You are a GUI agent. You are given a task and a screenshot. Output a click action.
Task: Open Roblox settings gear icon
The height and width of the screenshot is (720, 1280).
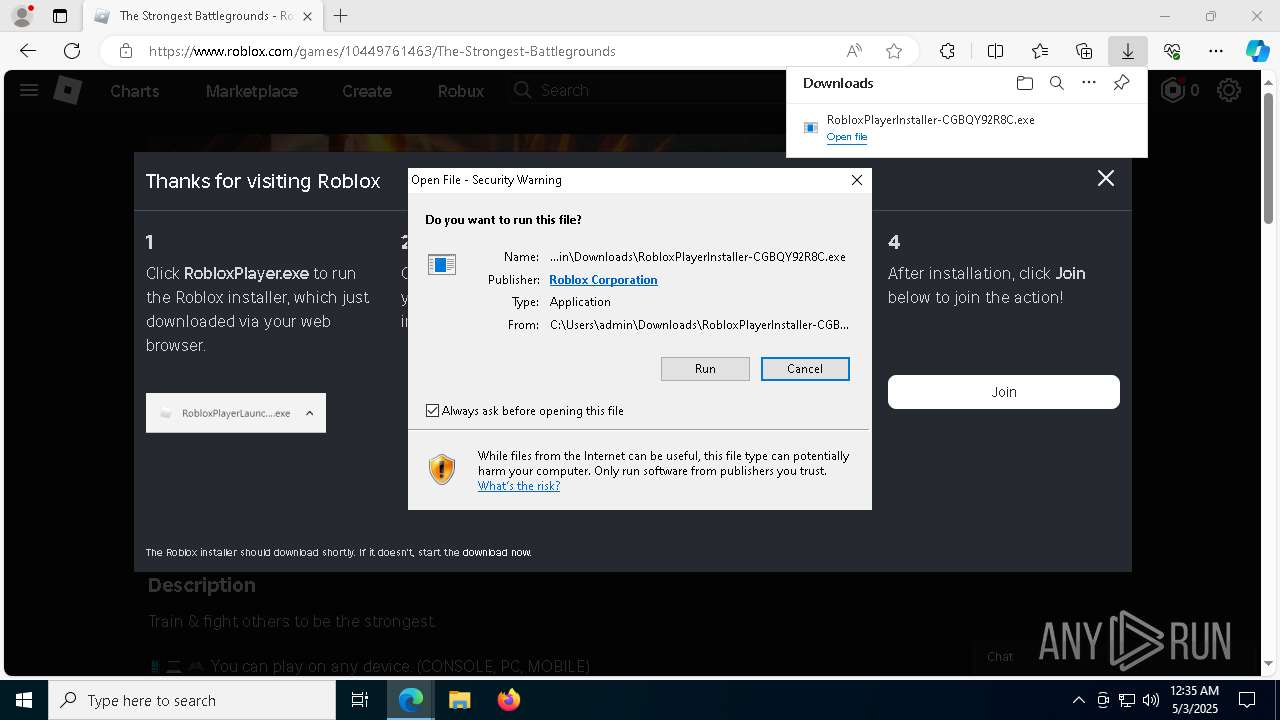1229,91
